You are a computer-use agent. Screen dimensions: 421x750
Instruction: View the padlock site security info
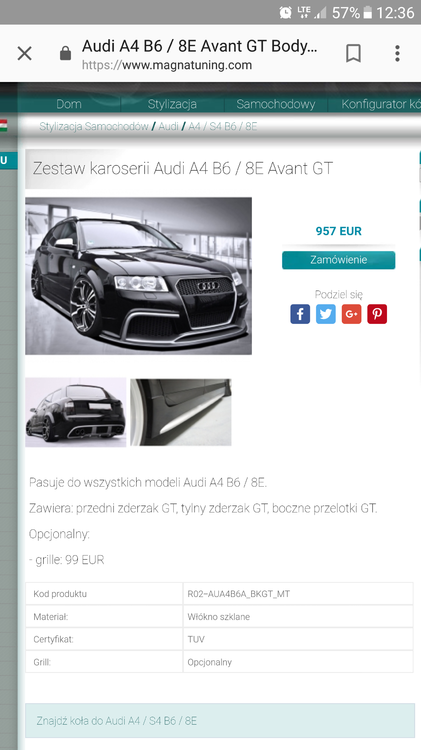pos(66,53)
